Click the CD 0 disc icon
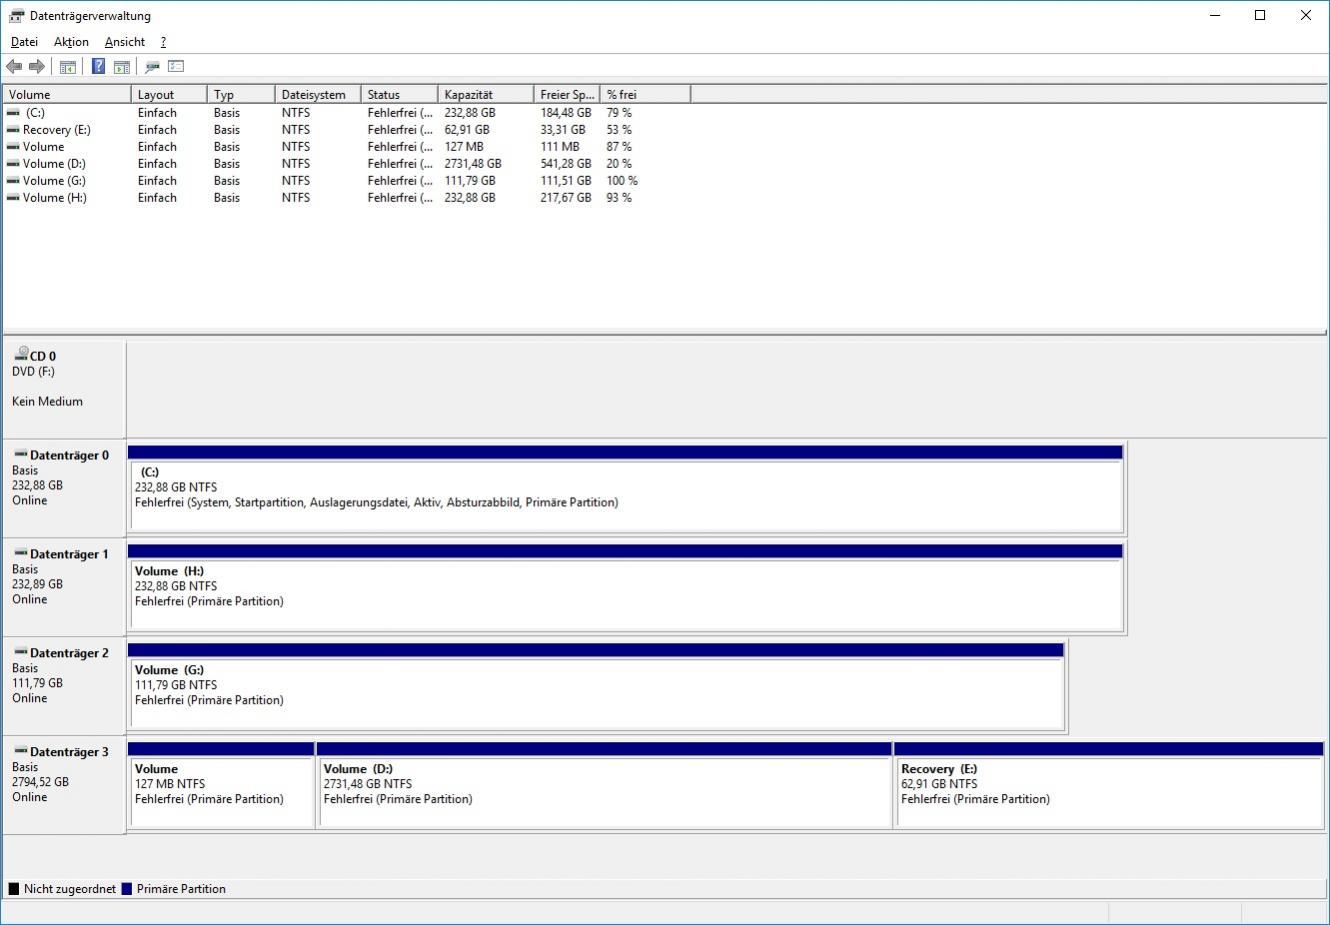 [x=21, y=354]
